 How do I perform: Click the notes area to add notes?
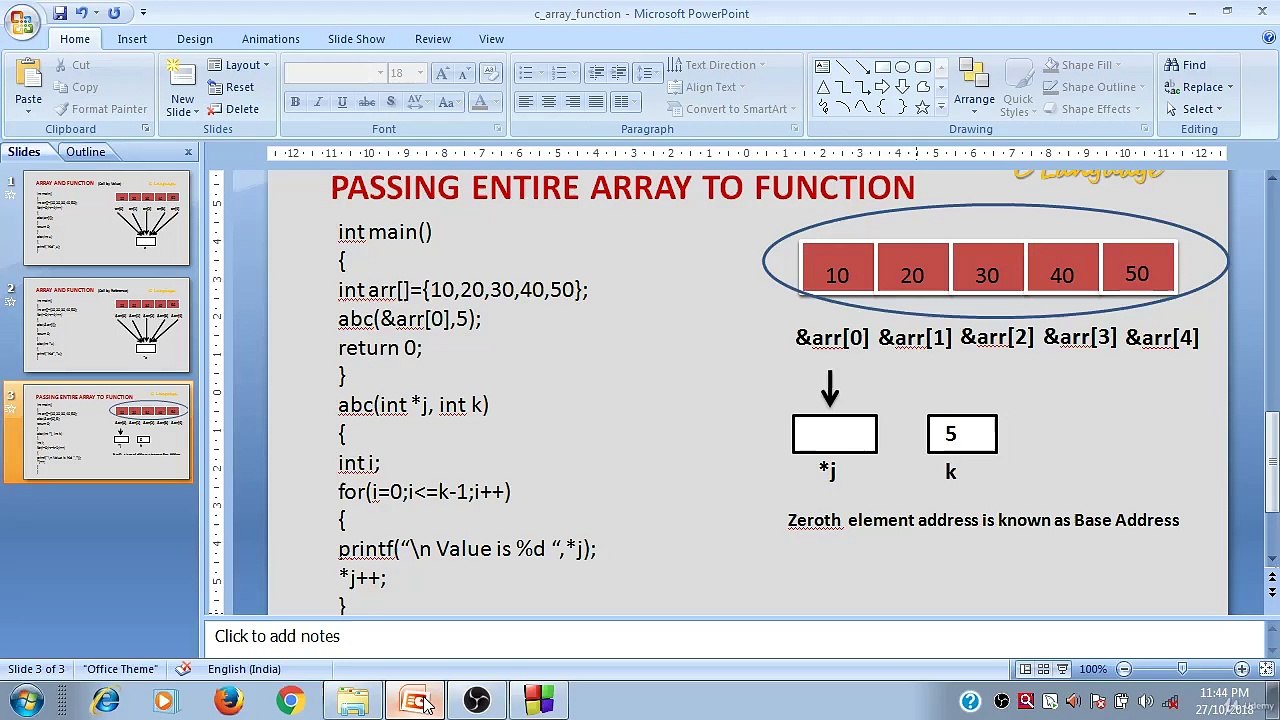click(x=735, y=636)
